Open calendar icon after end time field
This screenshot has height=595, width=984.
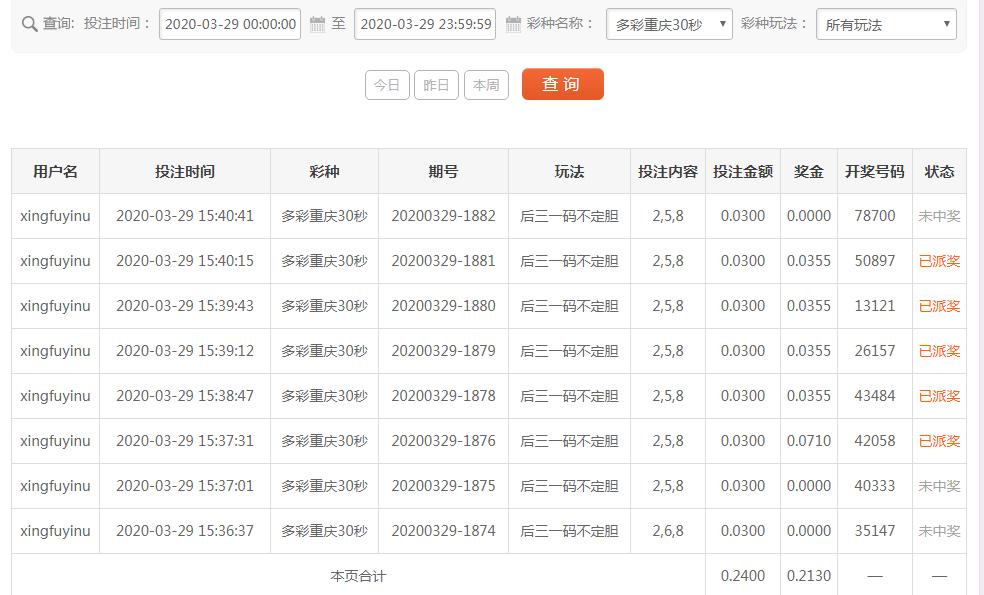(513, 24)
